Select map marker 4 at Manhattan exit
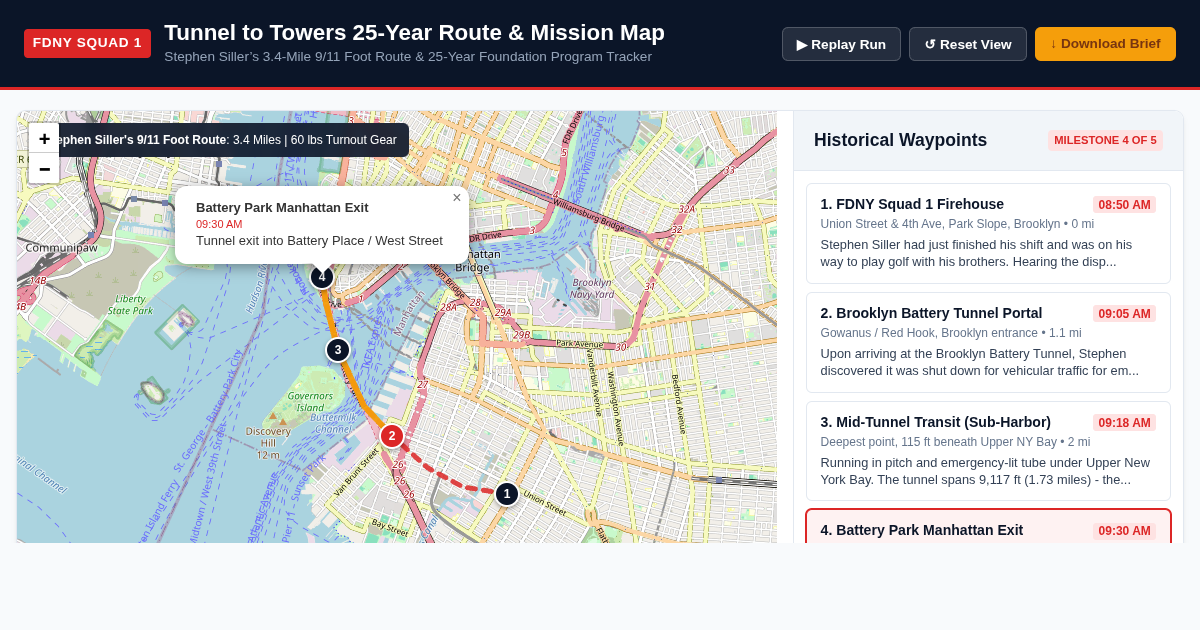1200x630 pixels. point(322,277)
